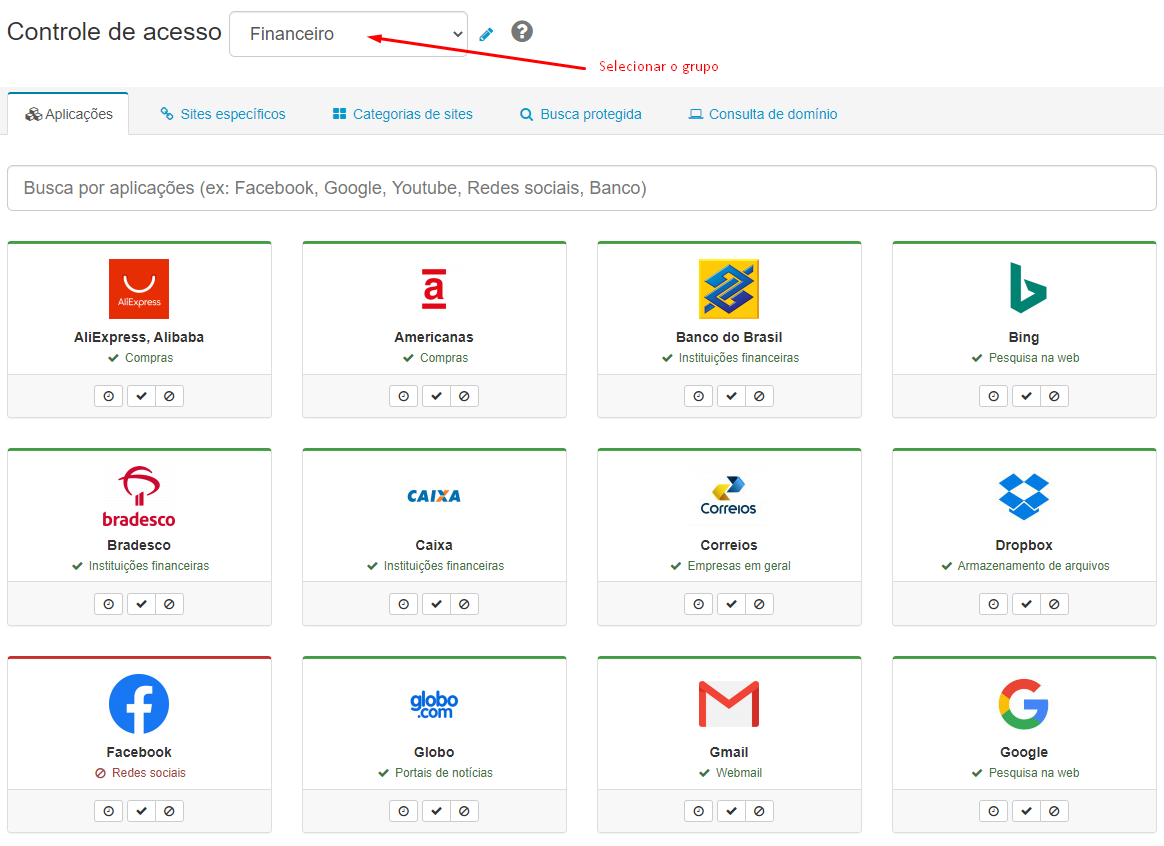Block Americanas with the ban button
Screen dimensions: 1164x846
[x=464, y=396]
